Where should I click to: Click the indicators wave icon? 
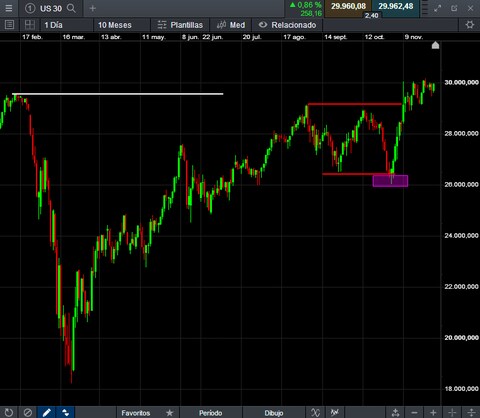315,413
